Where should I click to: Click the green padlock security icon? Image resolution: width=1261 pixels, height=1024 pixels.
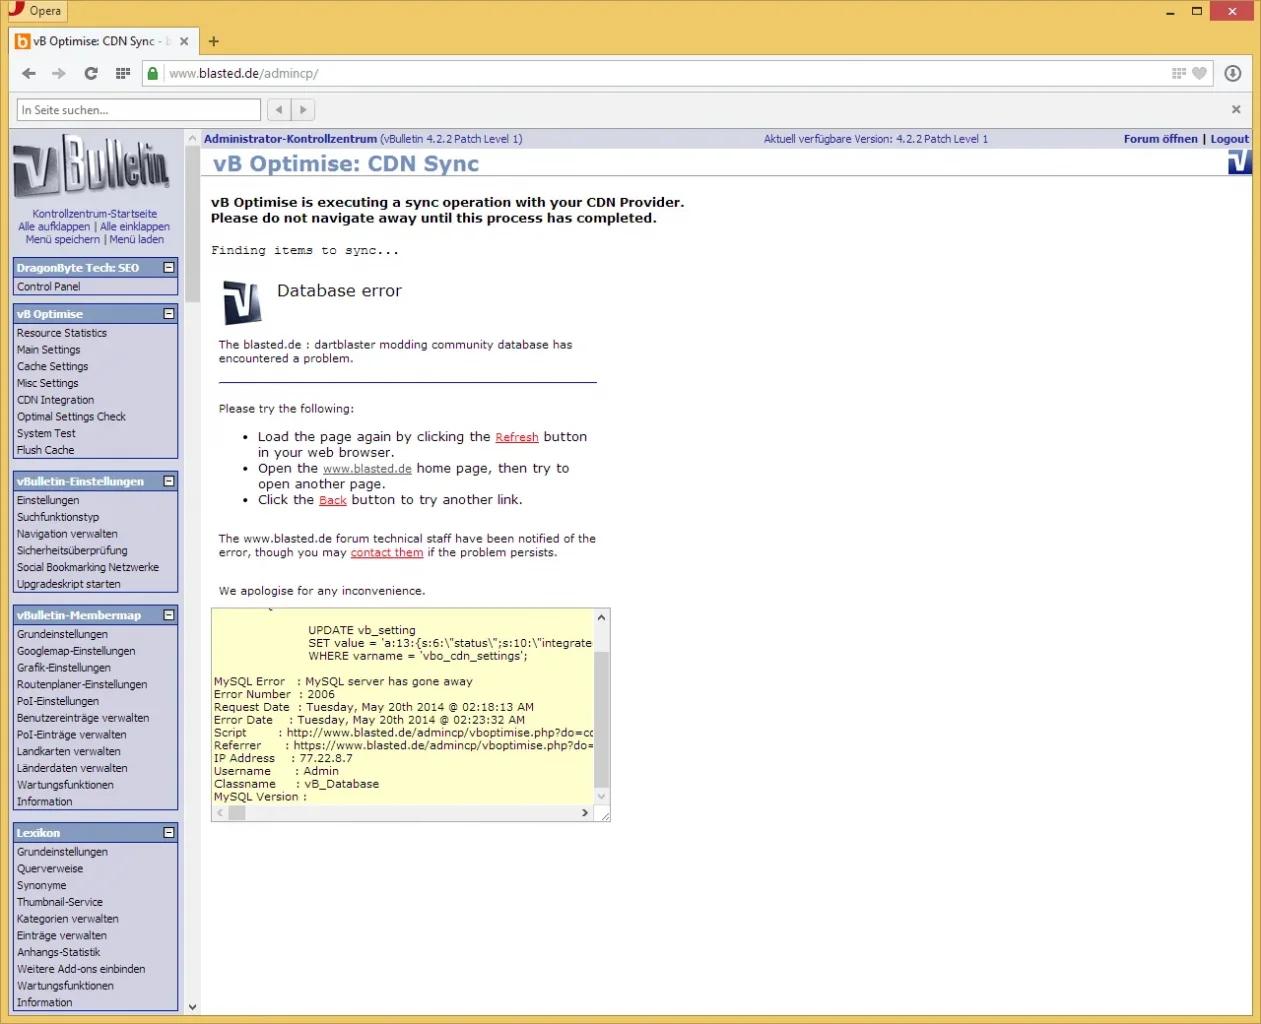(x=152, y=73)
